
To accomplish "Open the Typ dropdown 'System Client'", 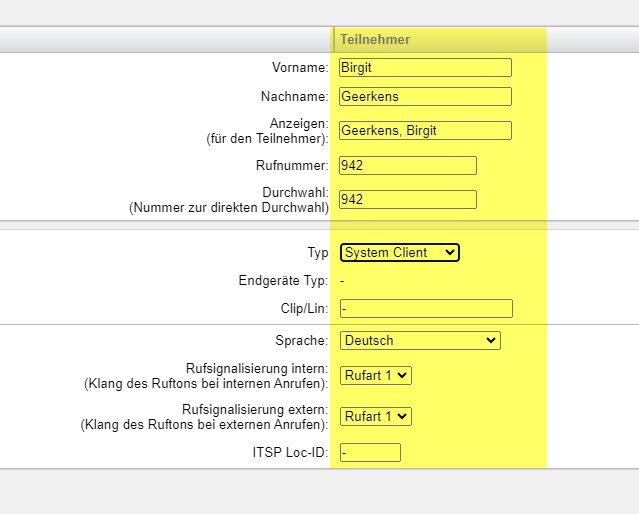I will (400, 252).
